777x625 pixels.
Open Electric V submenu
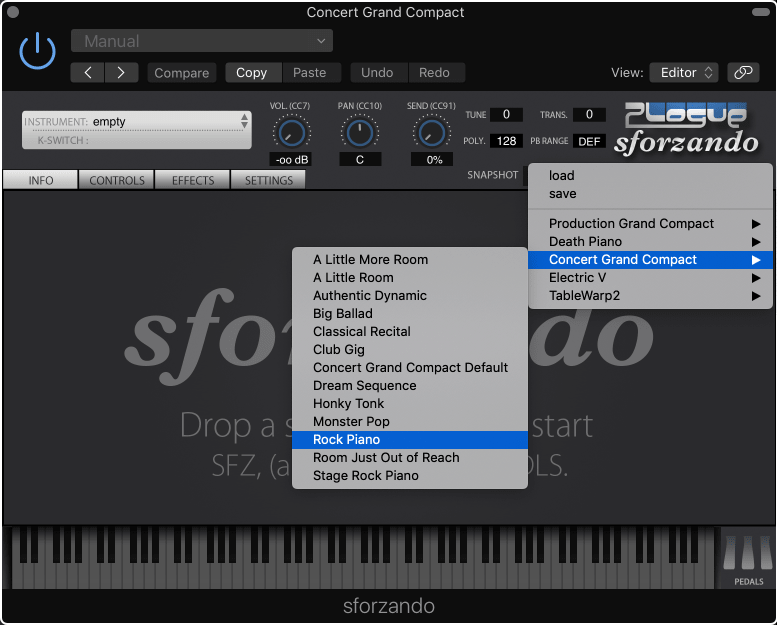[x=650, y=278]
